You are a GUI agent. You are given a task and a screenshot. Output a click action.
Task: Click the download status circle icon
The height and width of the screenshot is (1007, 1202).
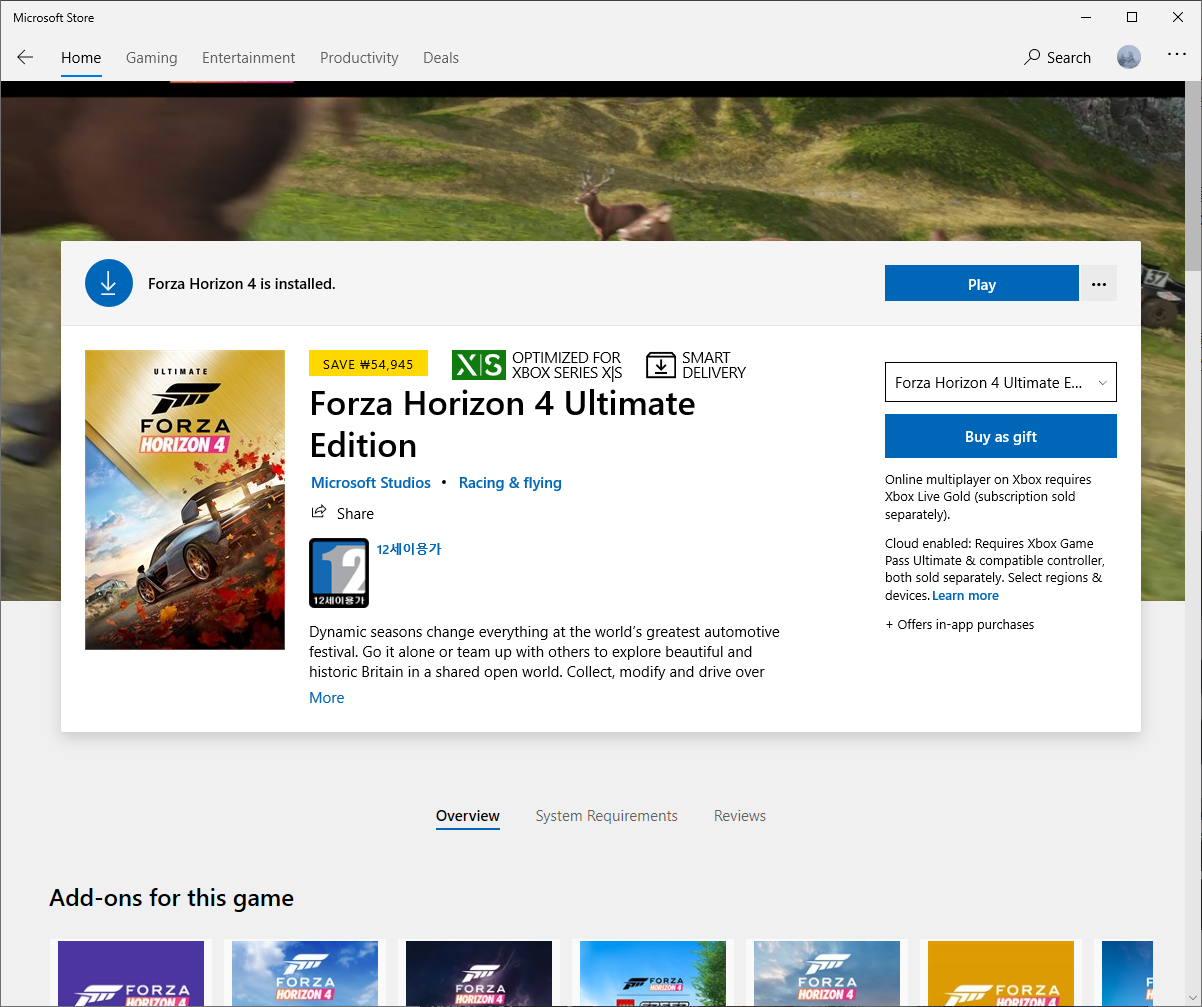(109, 283)
